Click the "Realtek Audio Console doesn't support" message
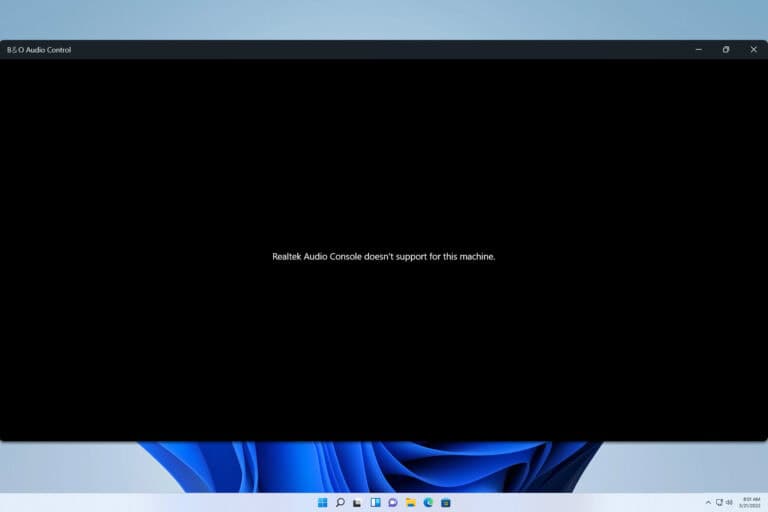 click(x=384, y=257)
